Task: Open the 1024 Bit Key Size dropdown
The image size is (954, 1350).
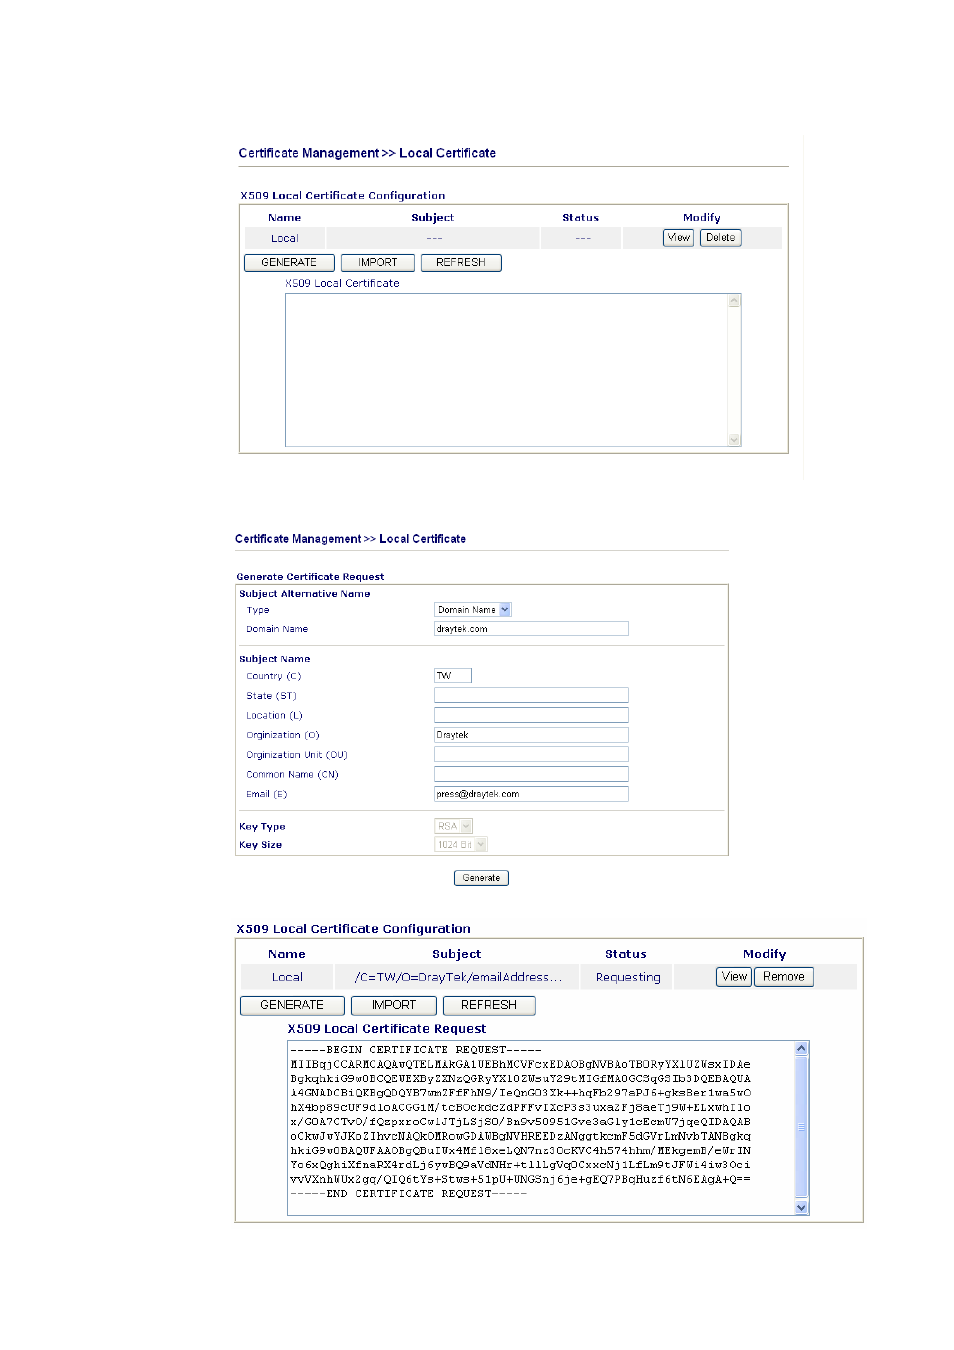Action: click(x=461, y=845)
